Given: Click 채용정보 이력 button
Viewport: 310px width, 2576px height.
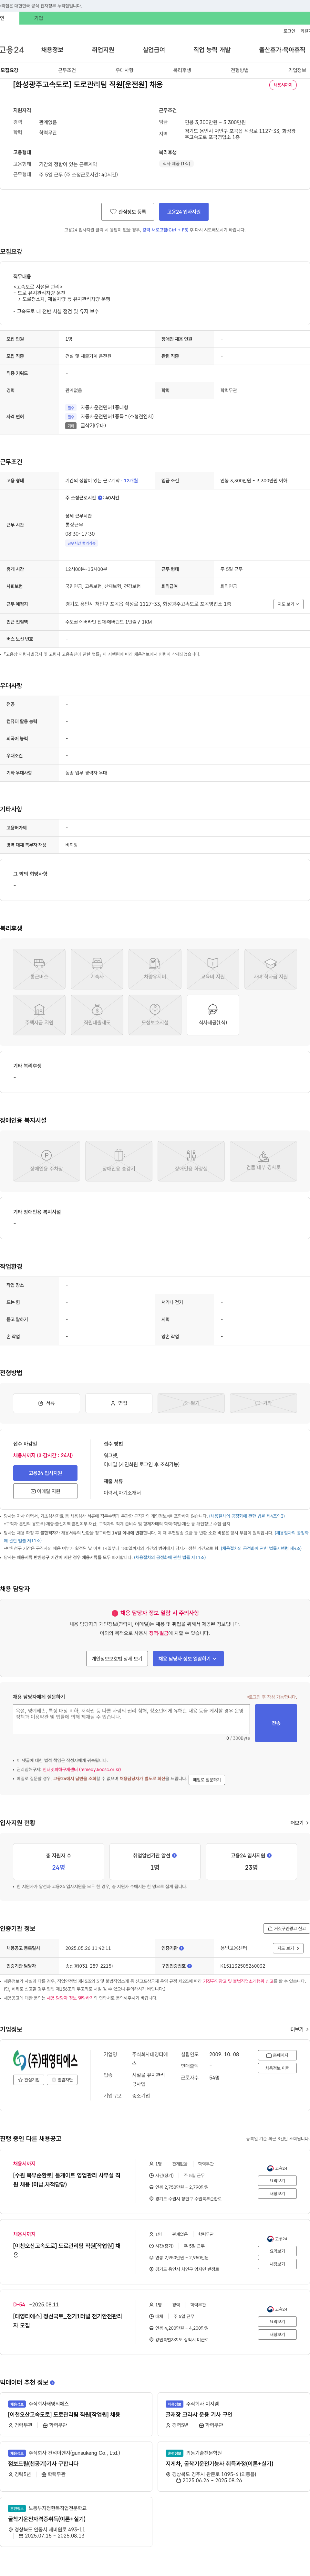Looking at the screenshot, I should 277,2068.
